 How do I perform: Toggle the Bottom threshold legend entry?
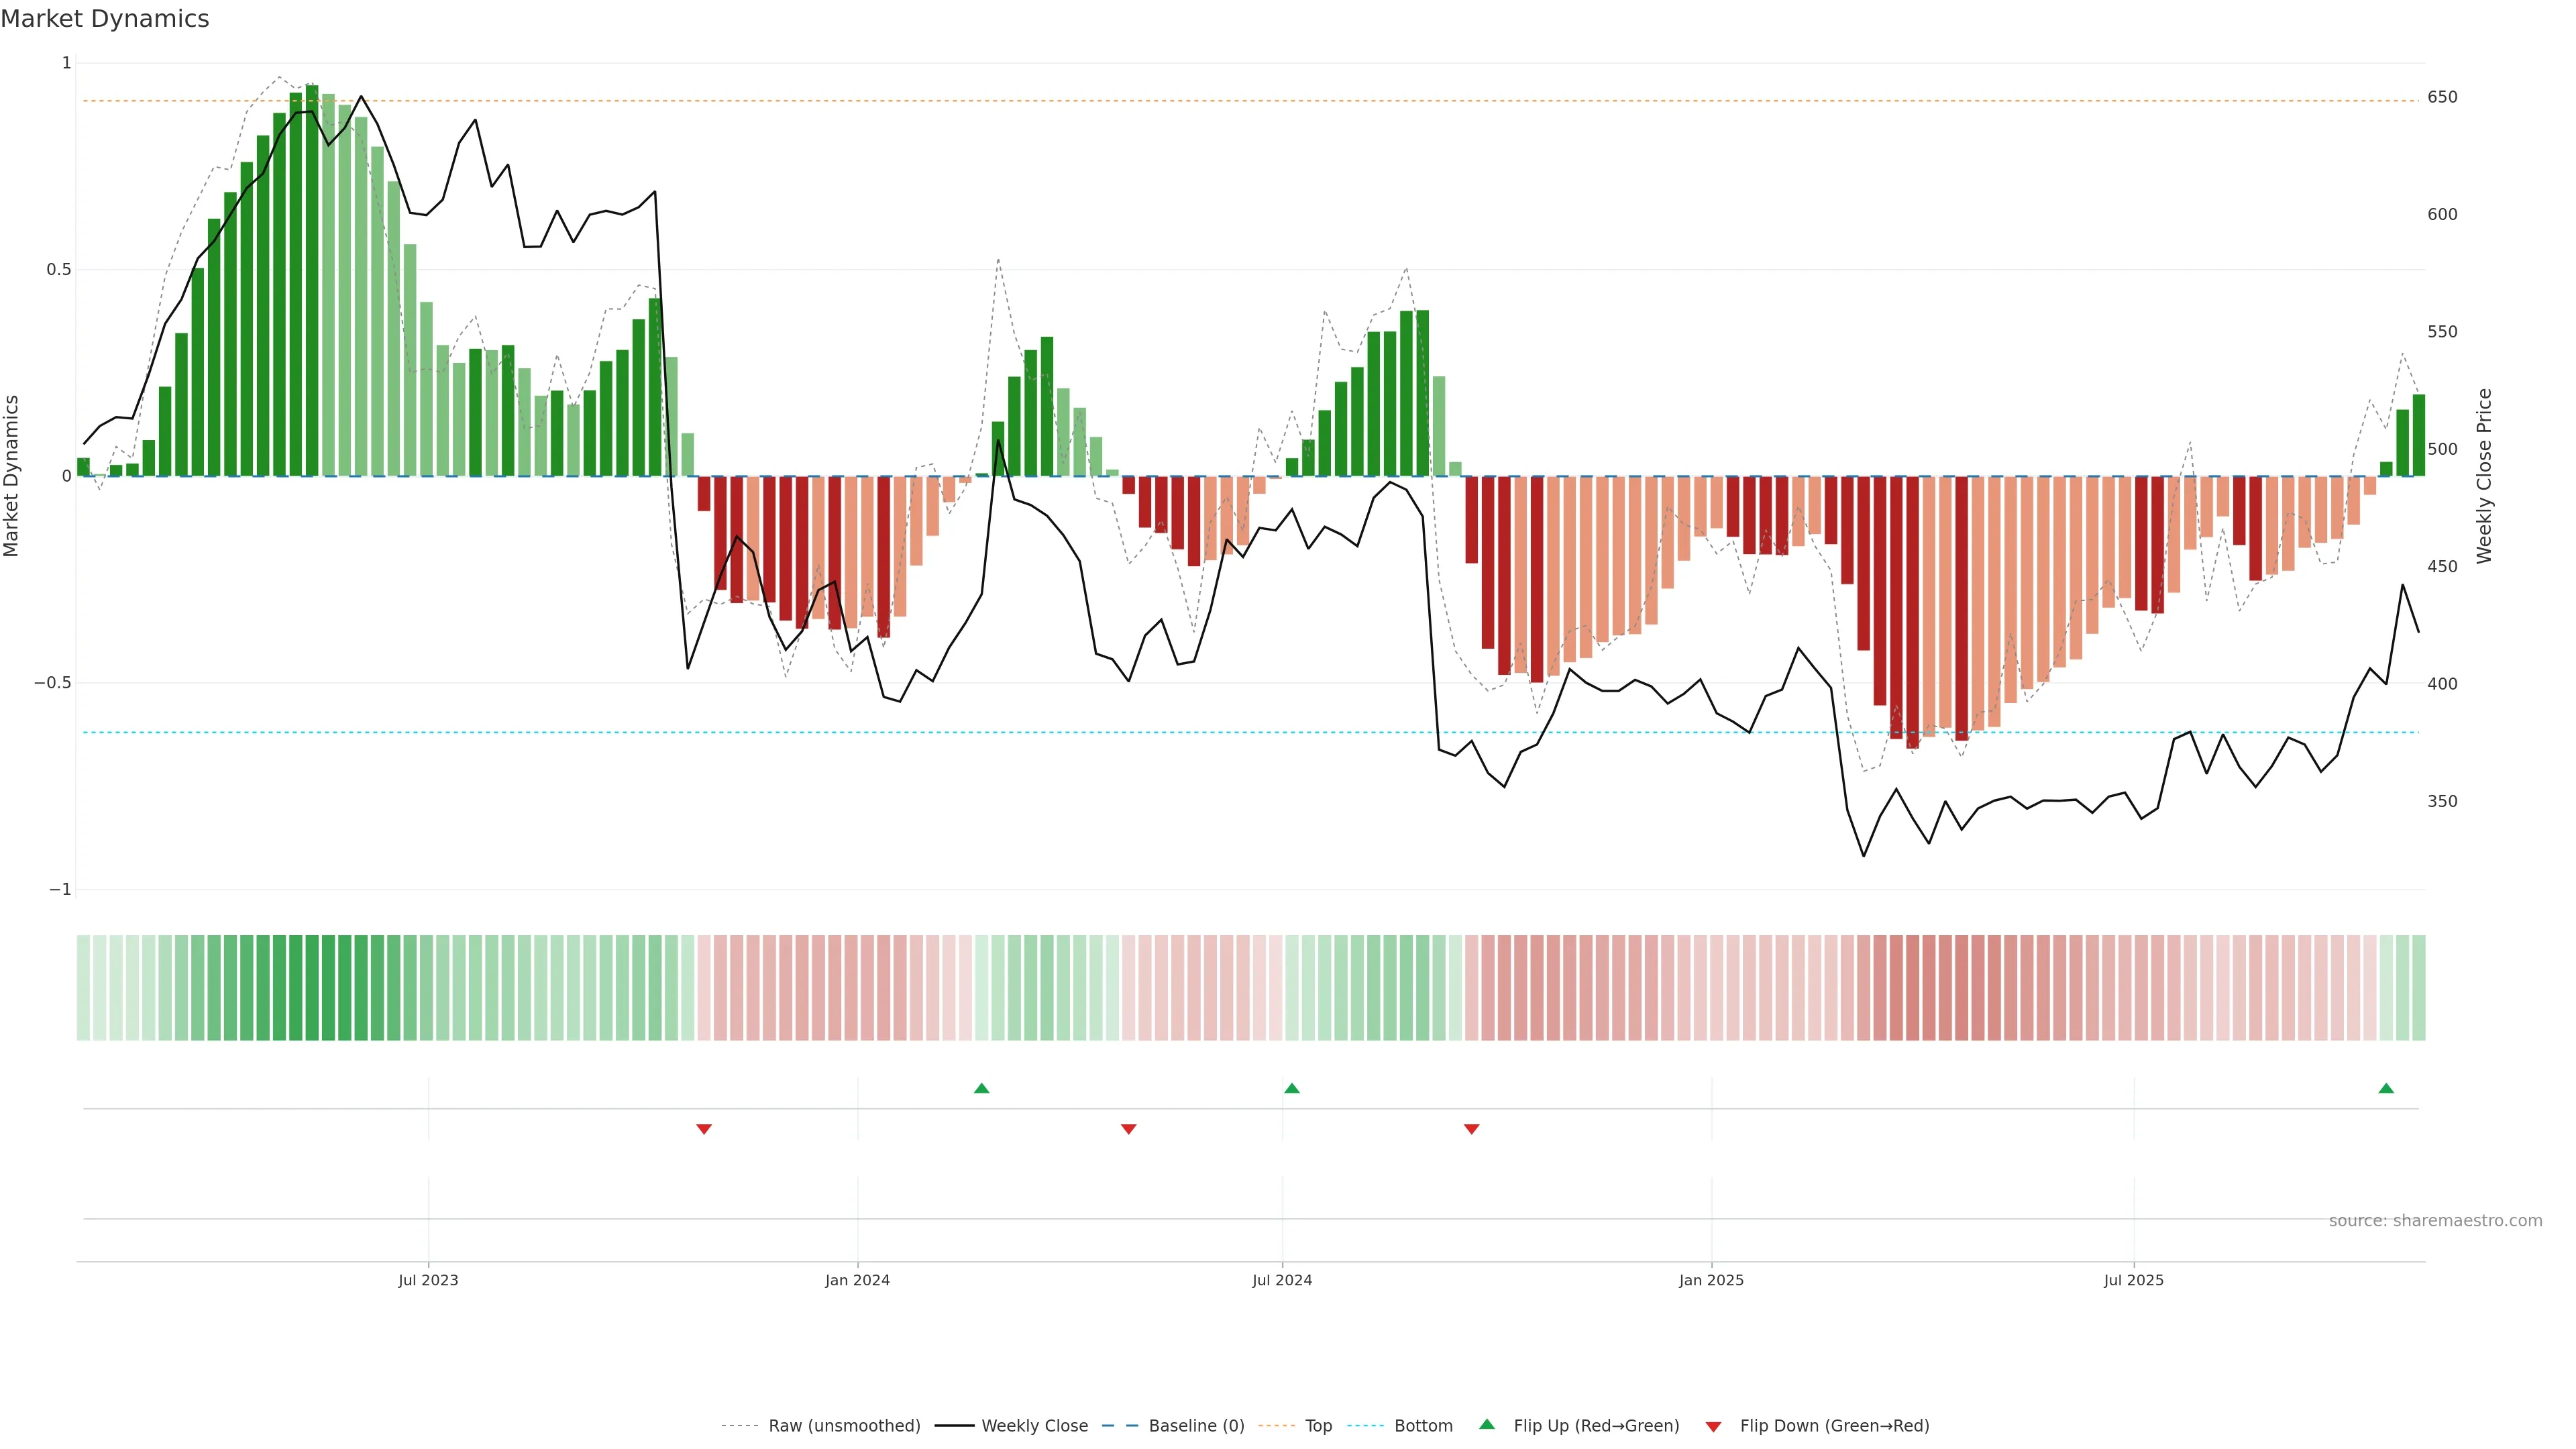pyautogui.click(x=1423, y=1426)
